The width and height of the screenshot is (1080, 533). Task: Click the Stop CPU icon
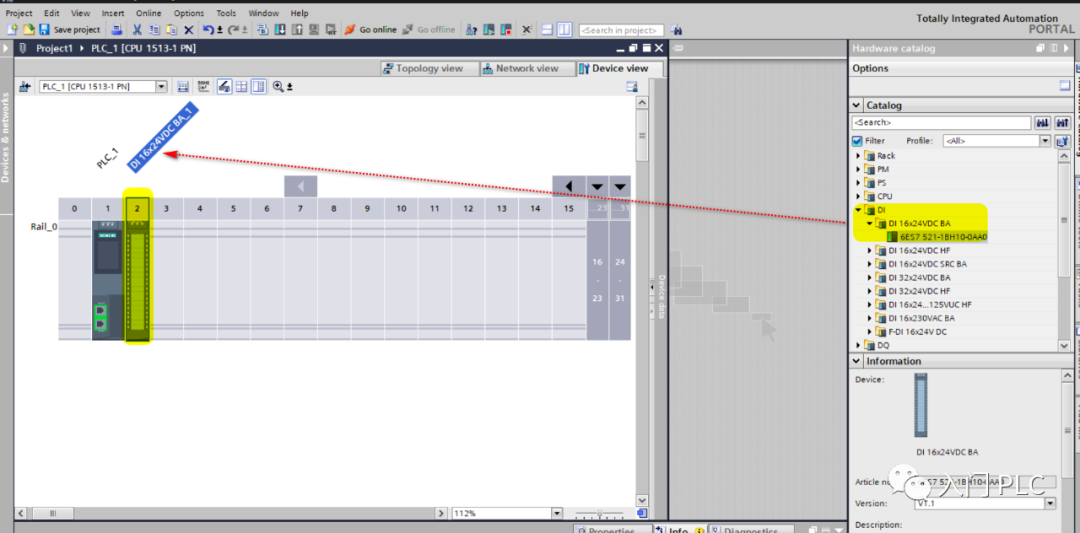click(506, 30)
